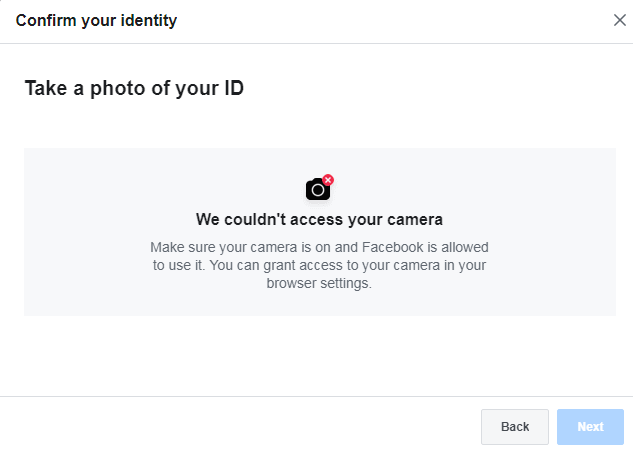Click the word Facebook in the instructions
This screenshot has width=633, height=449.
[x=392, y=247]
